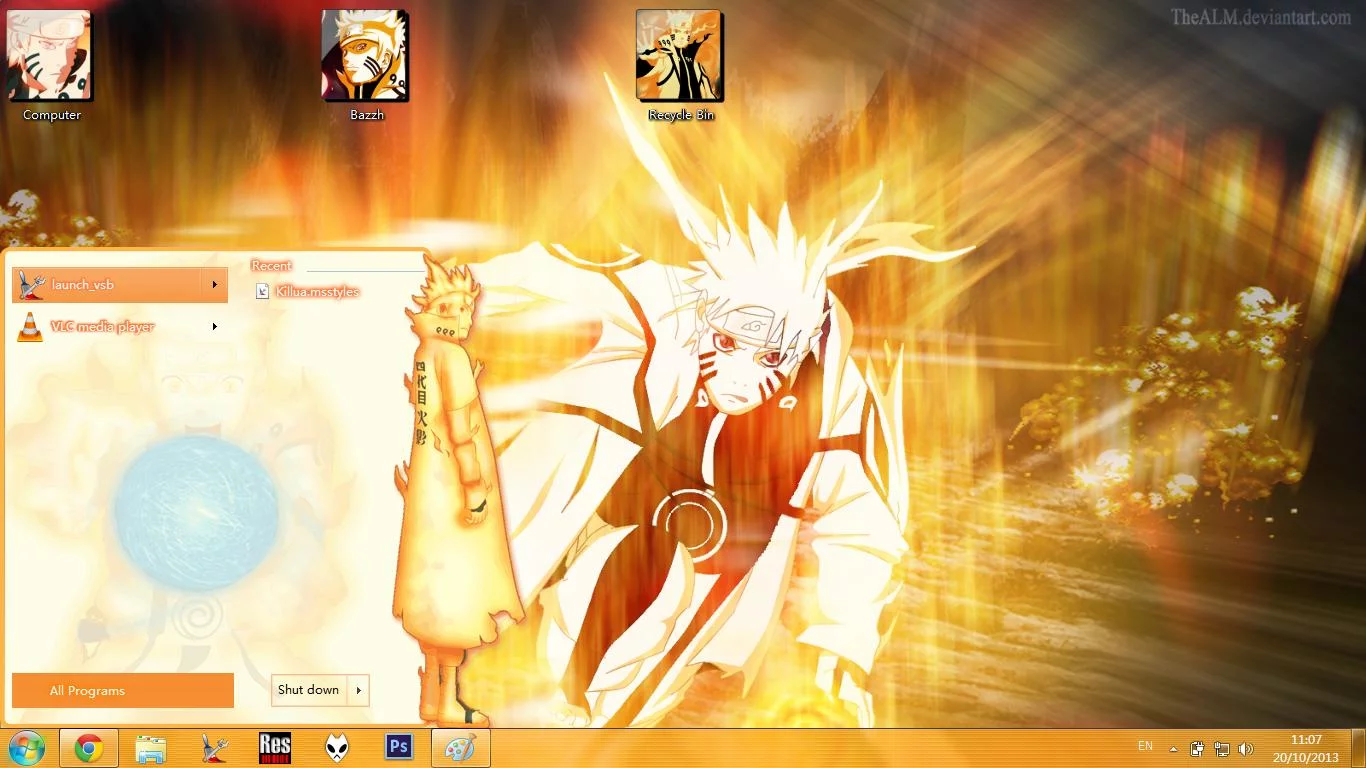Open the clock showing 11:07
This screenshot has width=1366, height=768.
coord(1307,740)
